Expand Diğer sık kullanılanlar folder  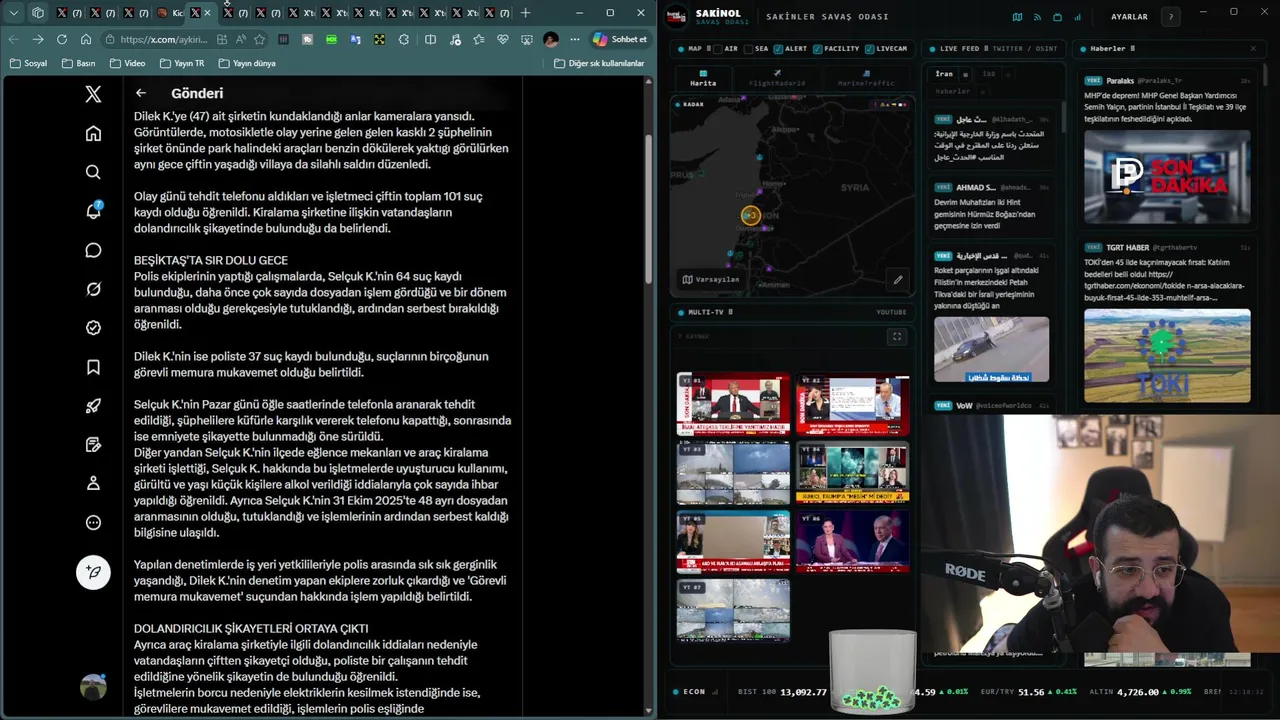tap(599, 63)
